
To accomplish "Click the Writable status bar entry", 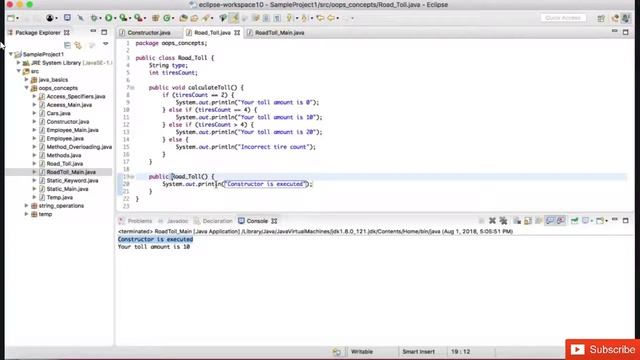I will (362, 351).
